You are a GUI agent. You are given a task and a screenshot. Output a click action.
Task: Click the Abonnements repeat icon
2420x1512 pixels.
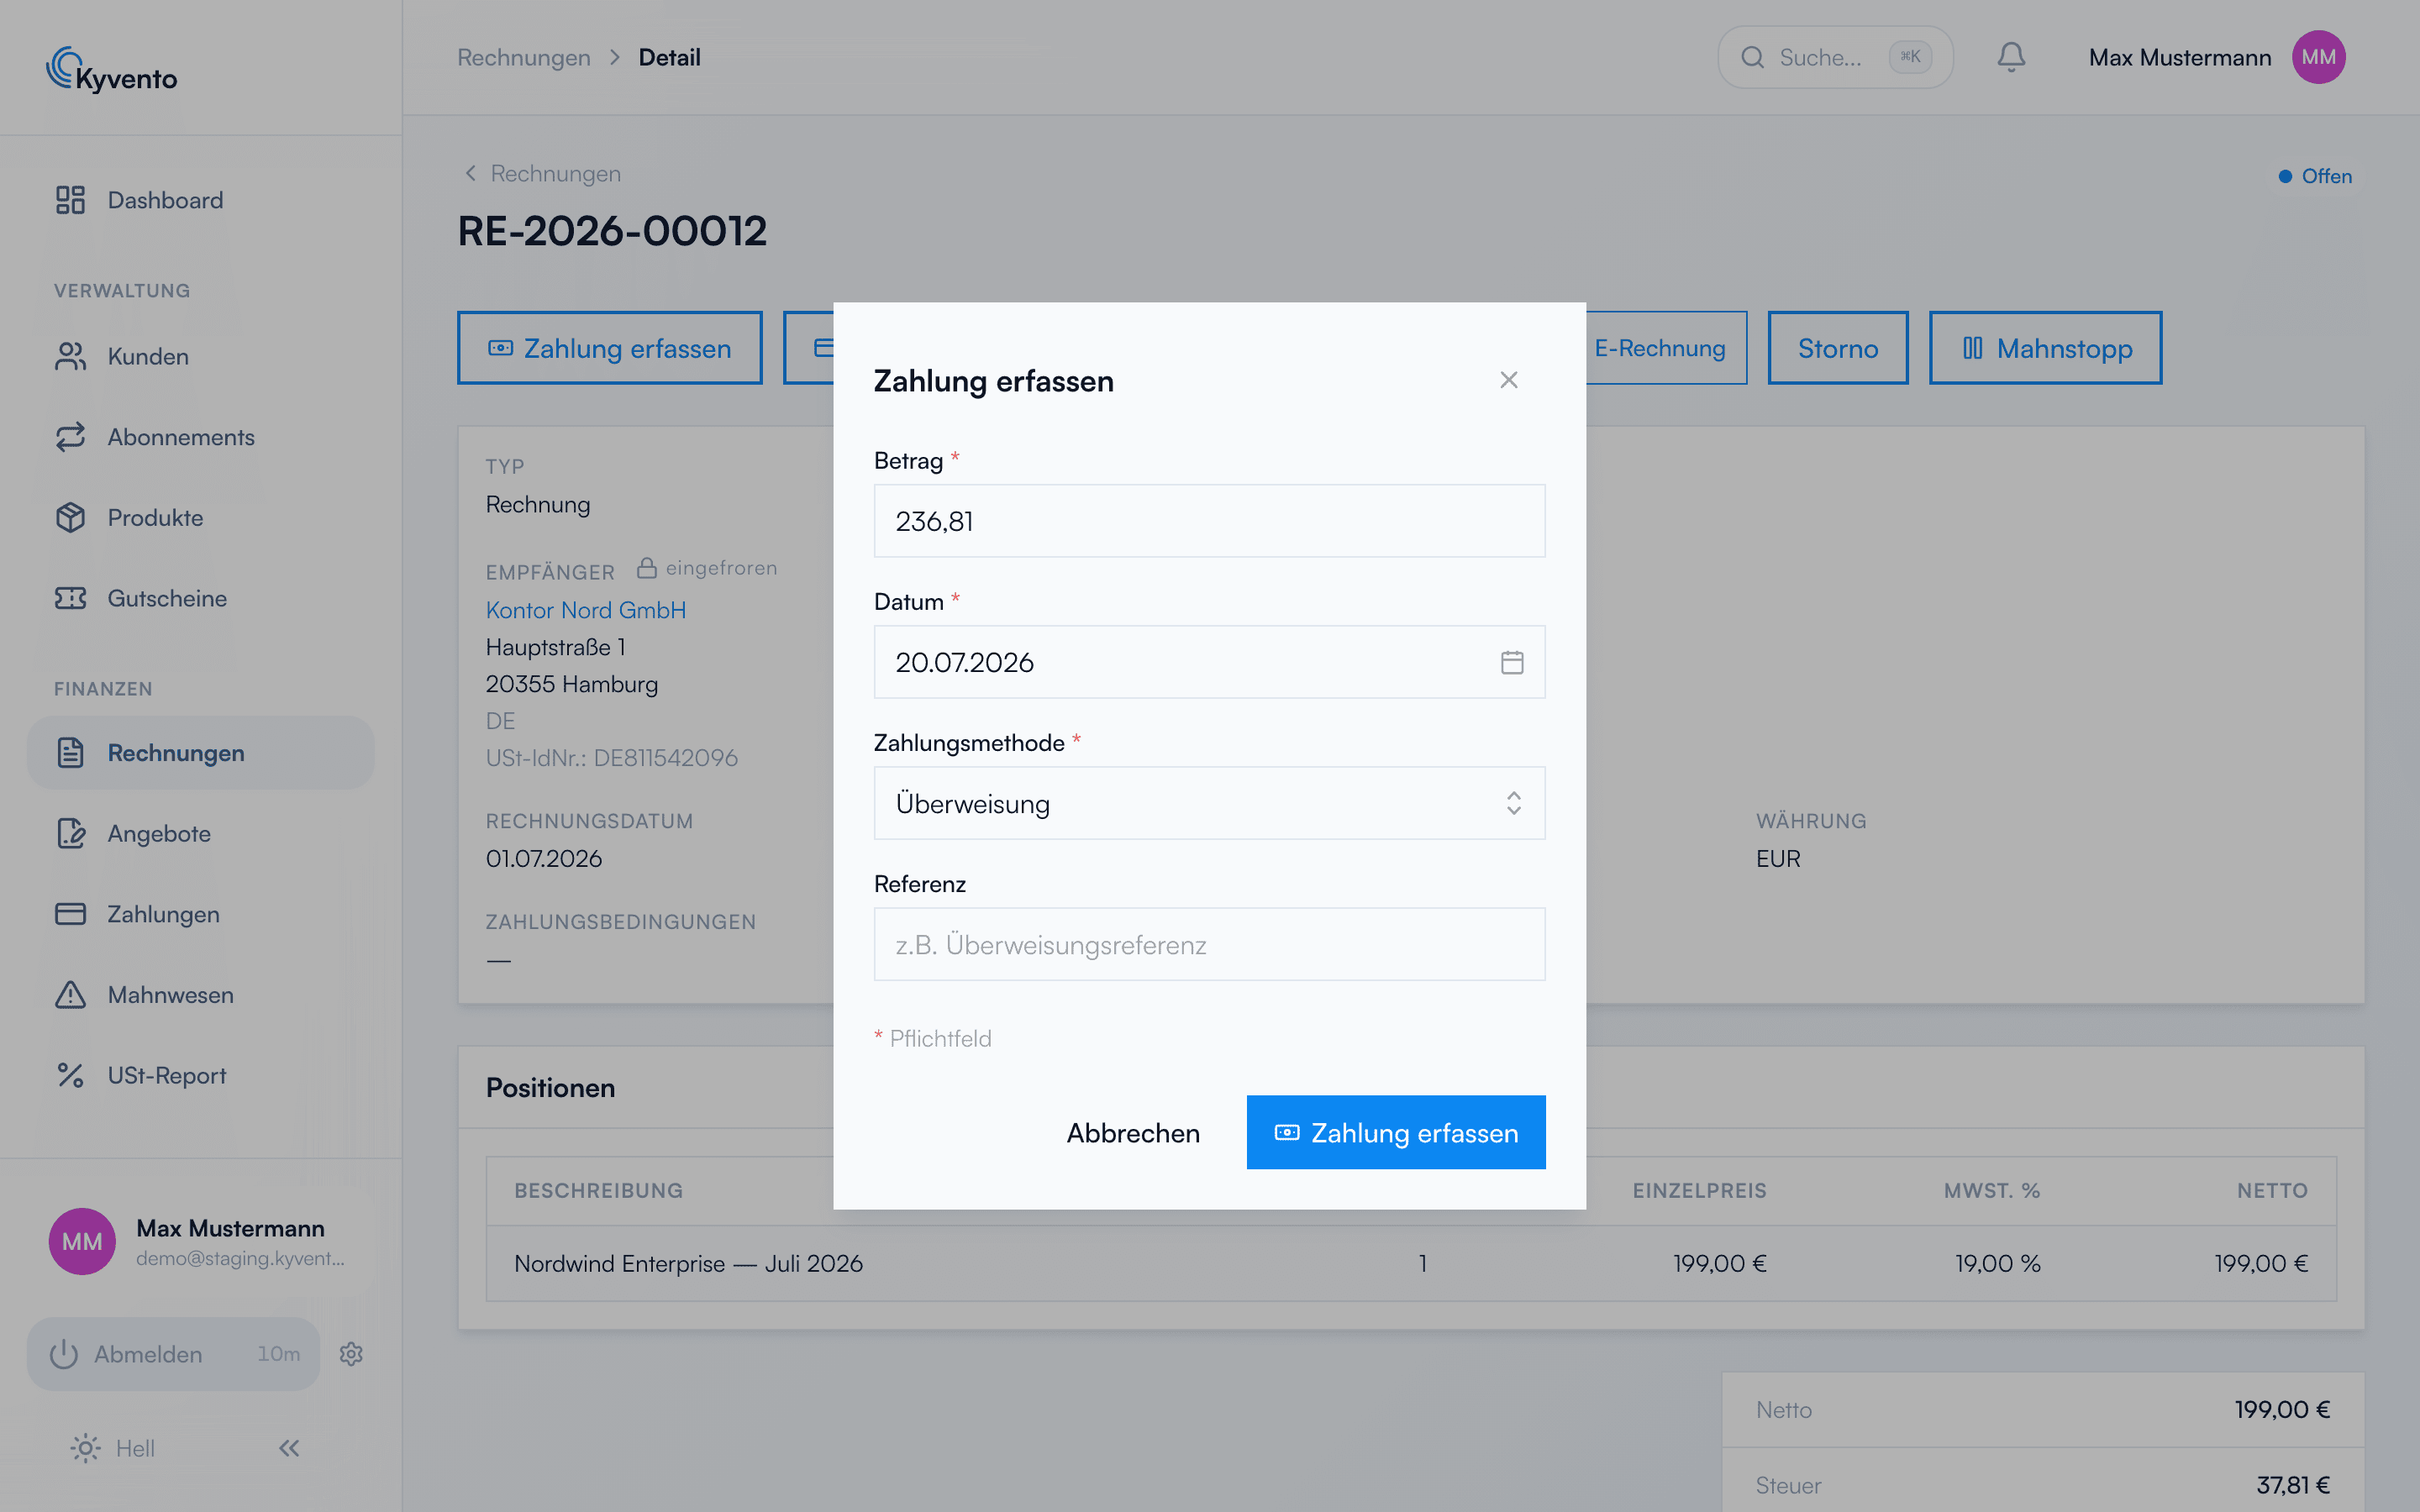(70, 437)
